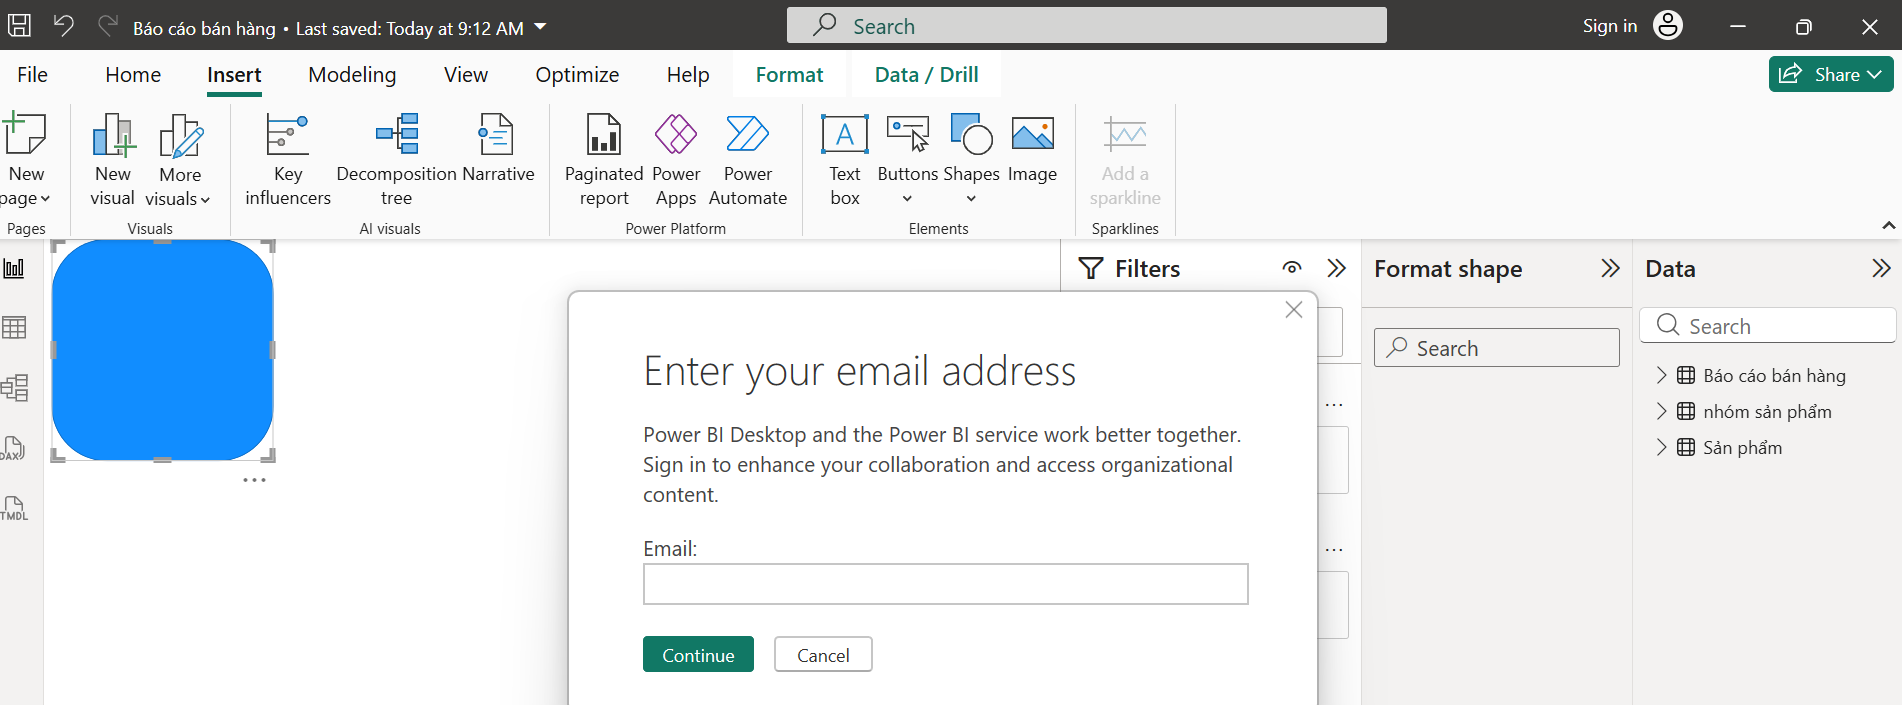The image size is (1902, 705).
Task: Insert a Text box
Action: click(845, 160)
